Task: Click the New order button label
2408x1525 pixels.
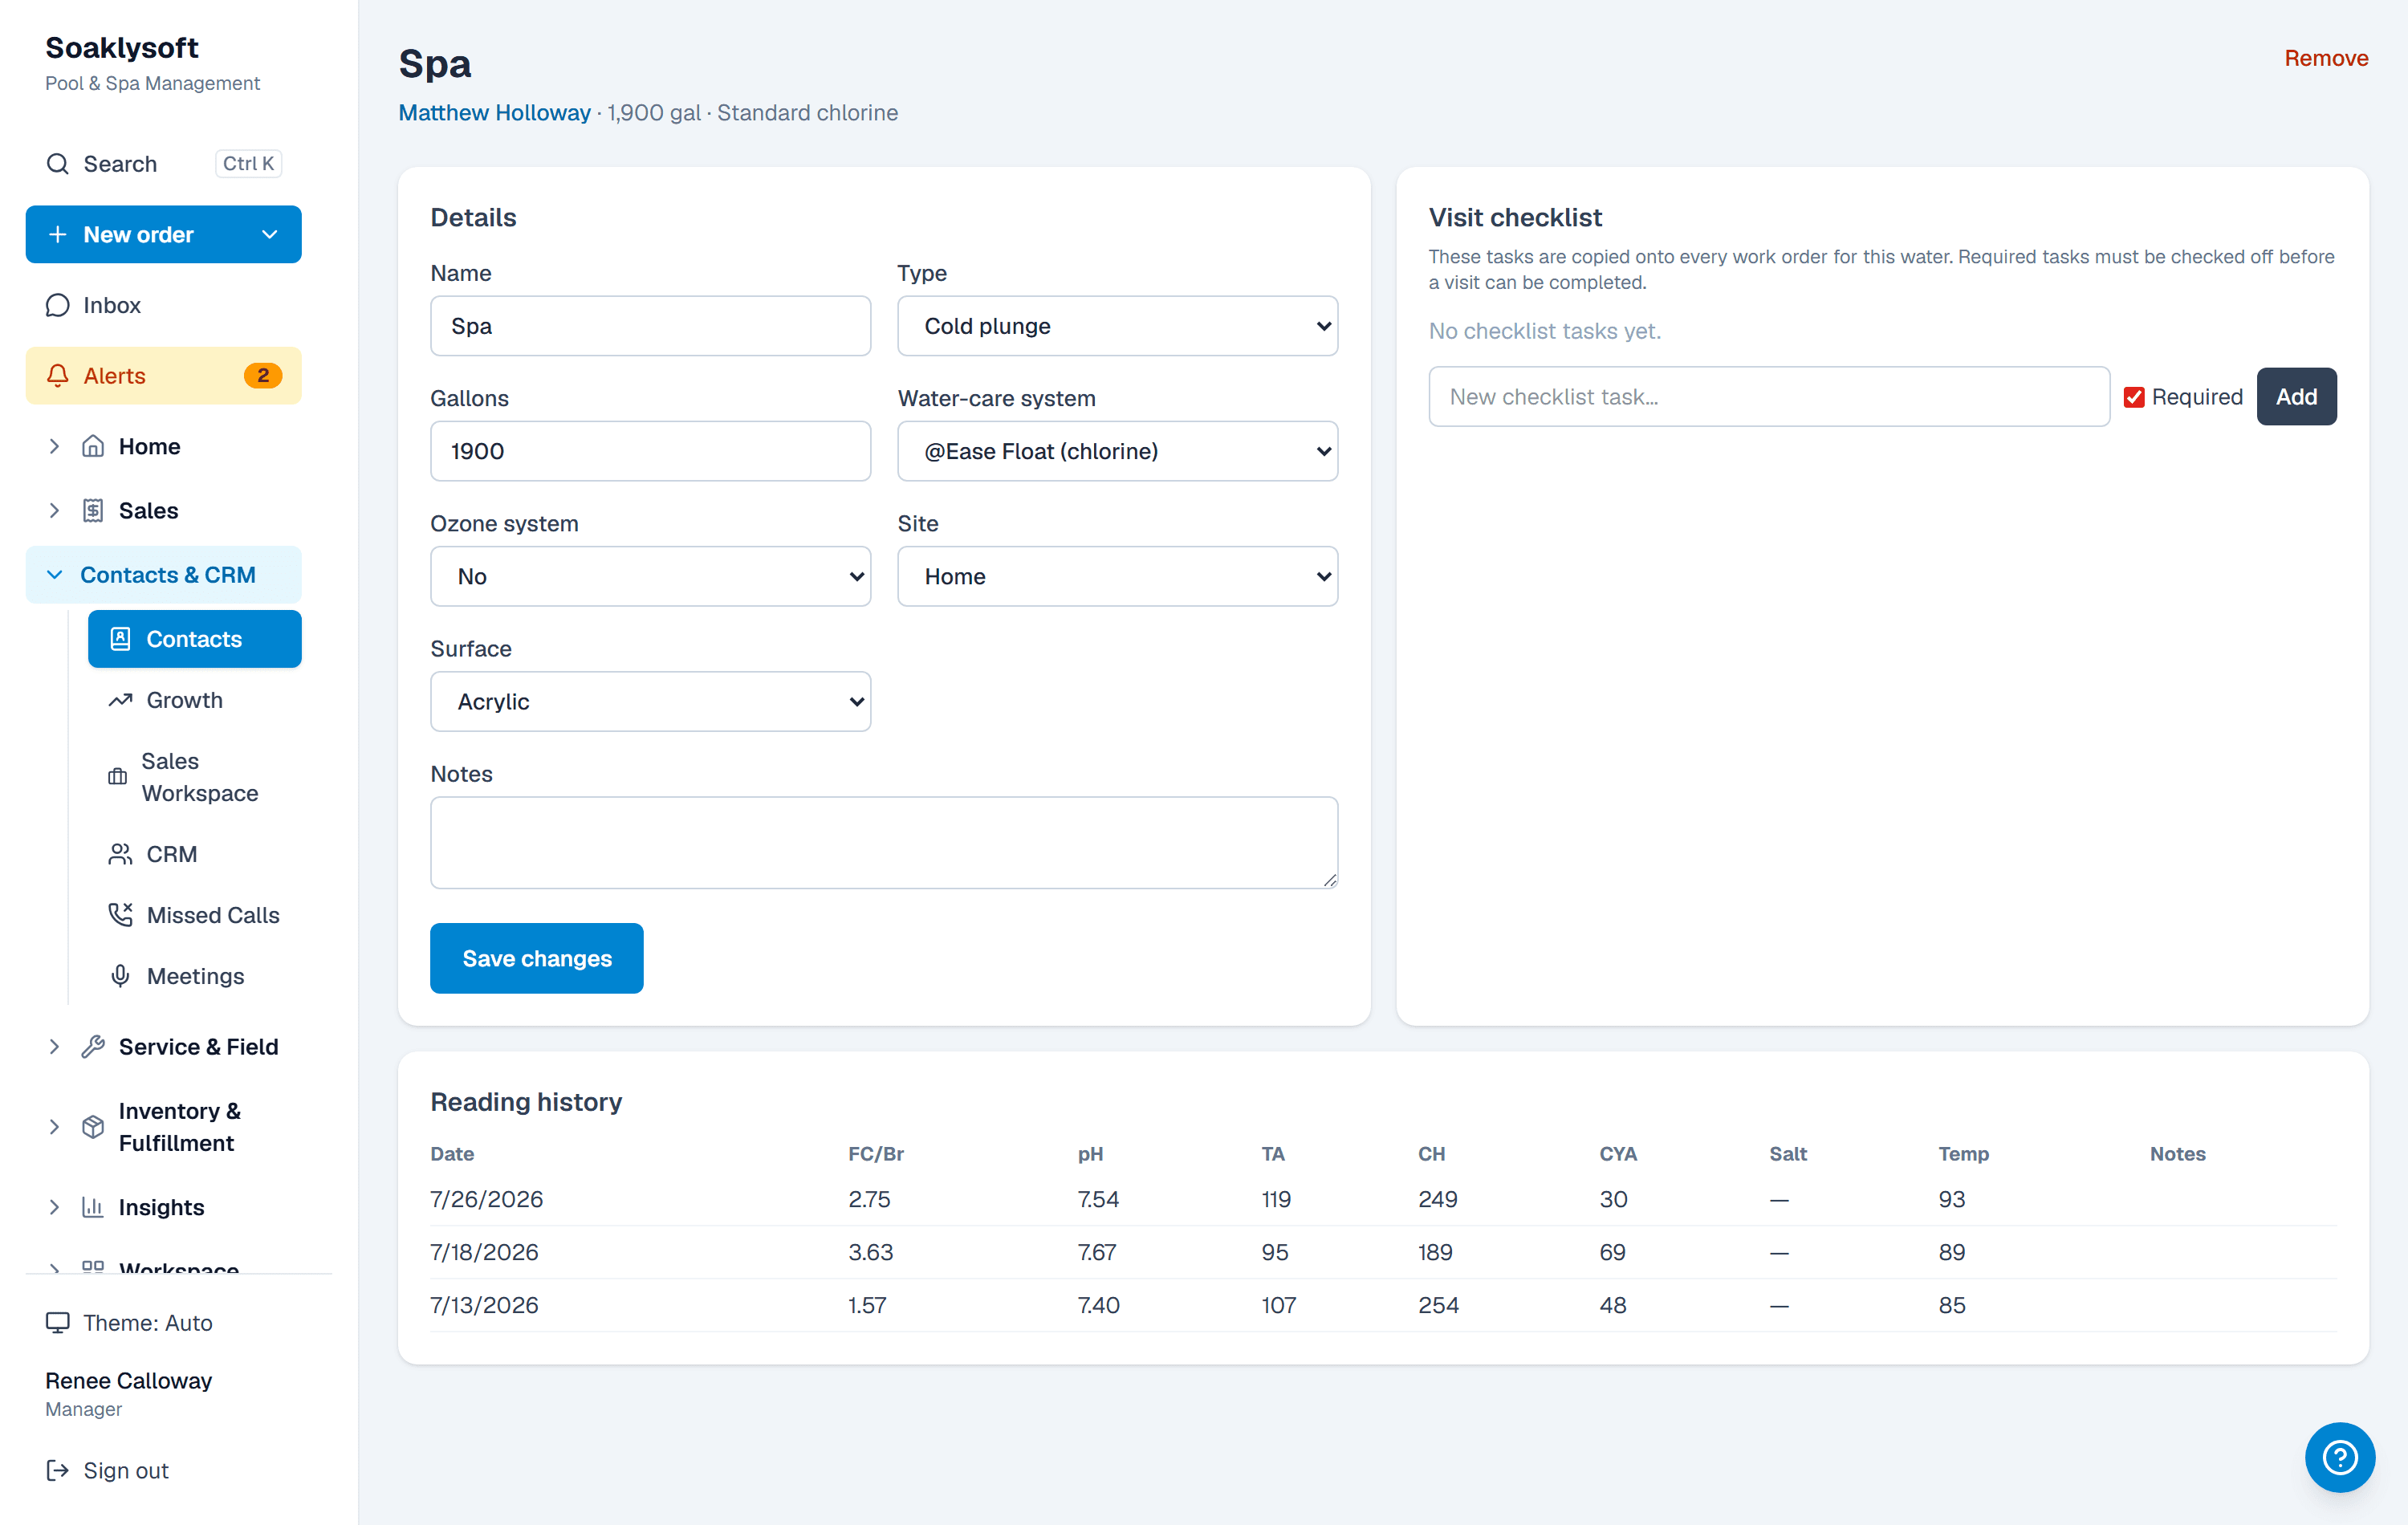Action: [x=138, y=234]
